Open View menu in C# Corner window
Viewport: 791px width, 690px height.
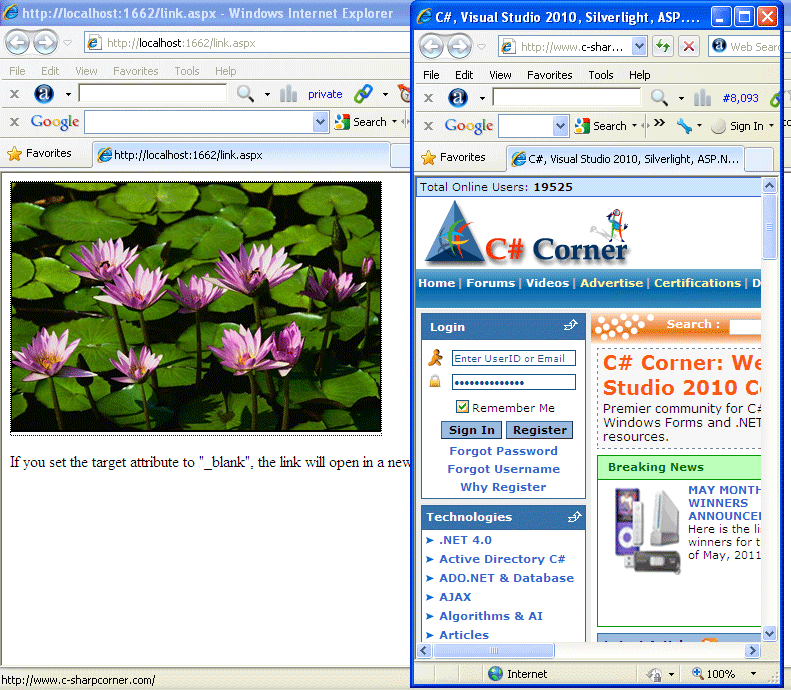500,75
